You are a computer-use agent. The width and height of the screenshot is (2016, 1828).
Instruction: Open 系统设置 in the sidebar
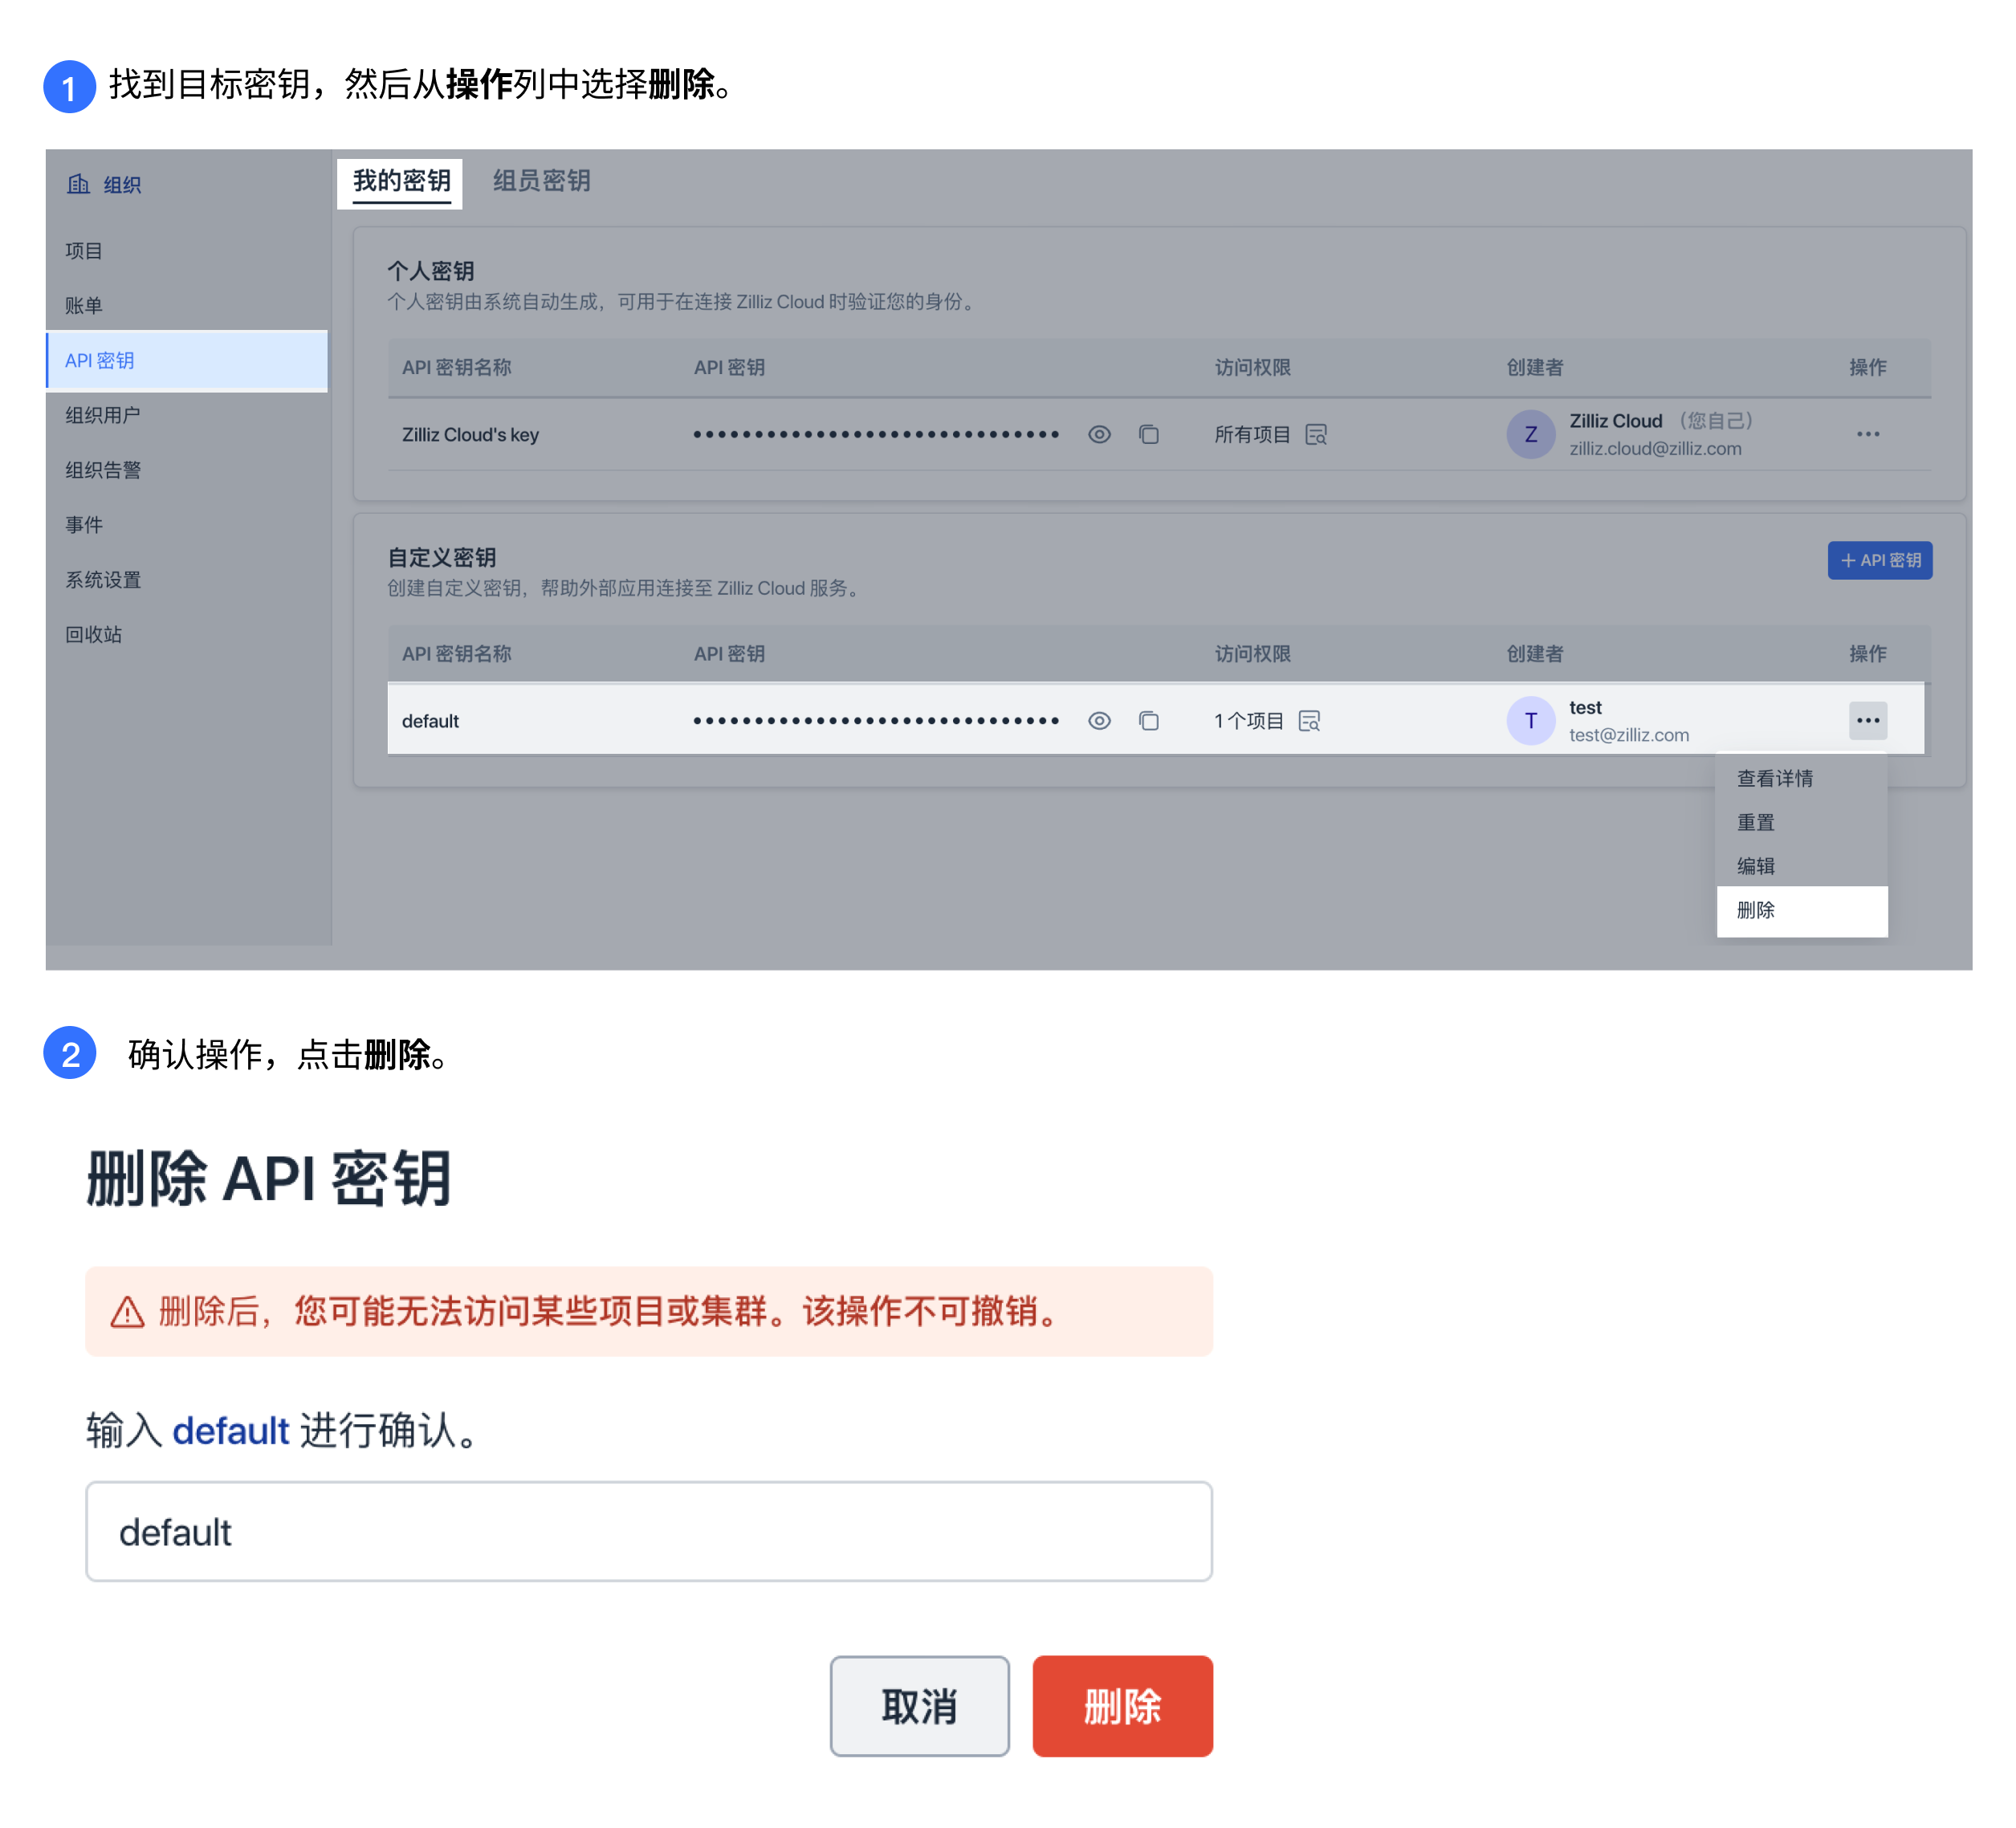coord(103,579)
